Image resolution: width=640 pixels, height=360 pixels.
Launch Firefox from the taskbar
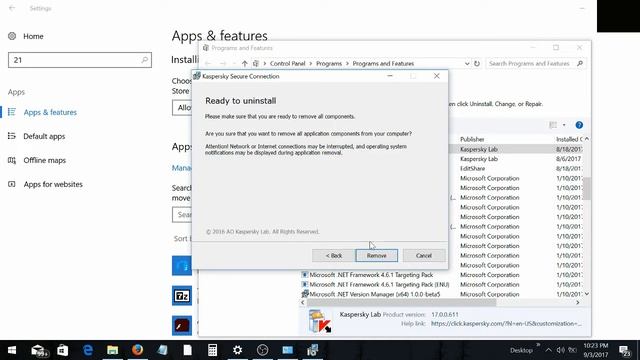click(138, 350)
